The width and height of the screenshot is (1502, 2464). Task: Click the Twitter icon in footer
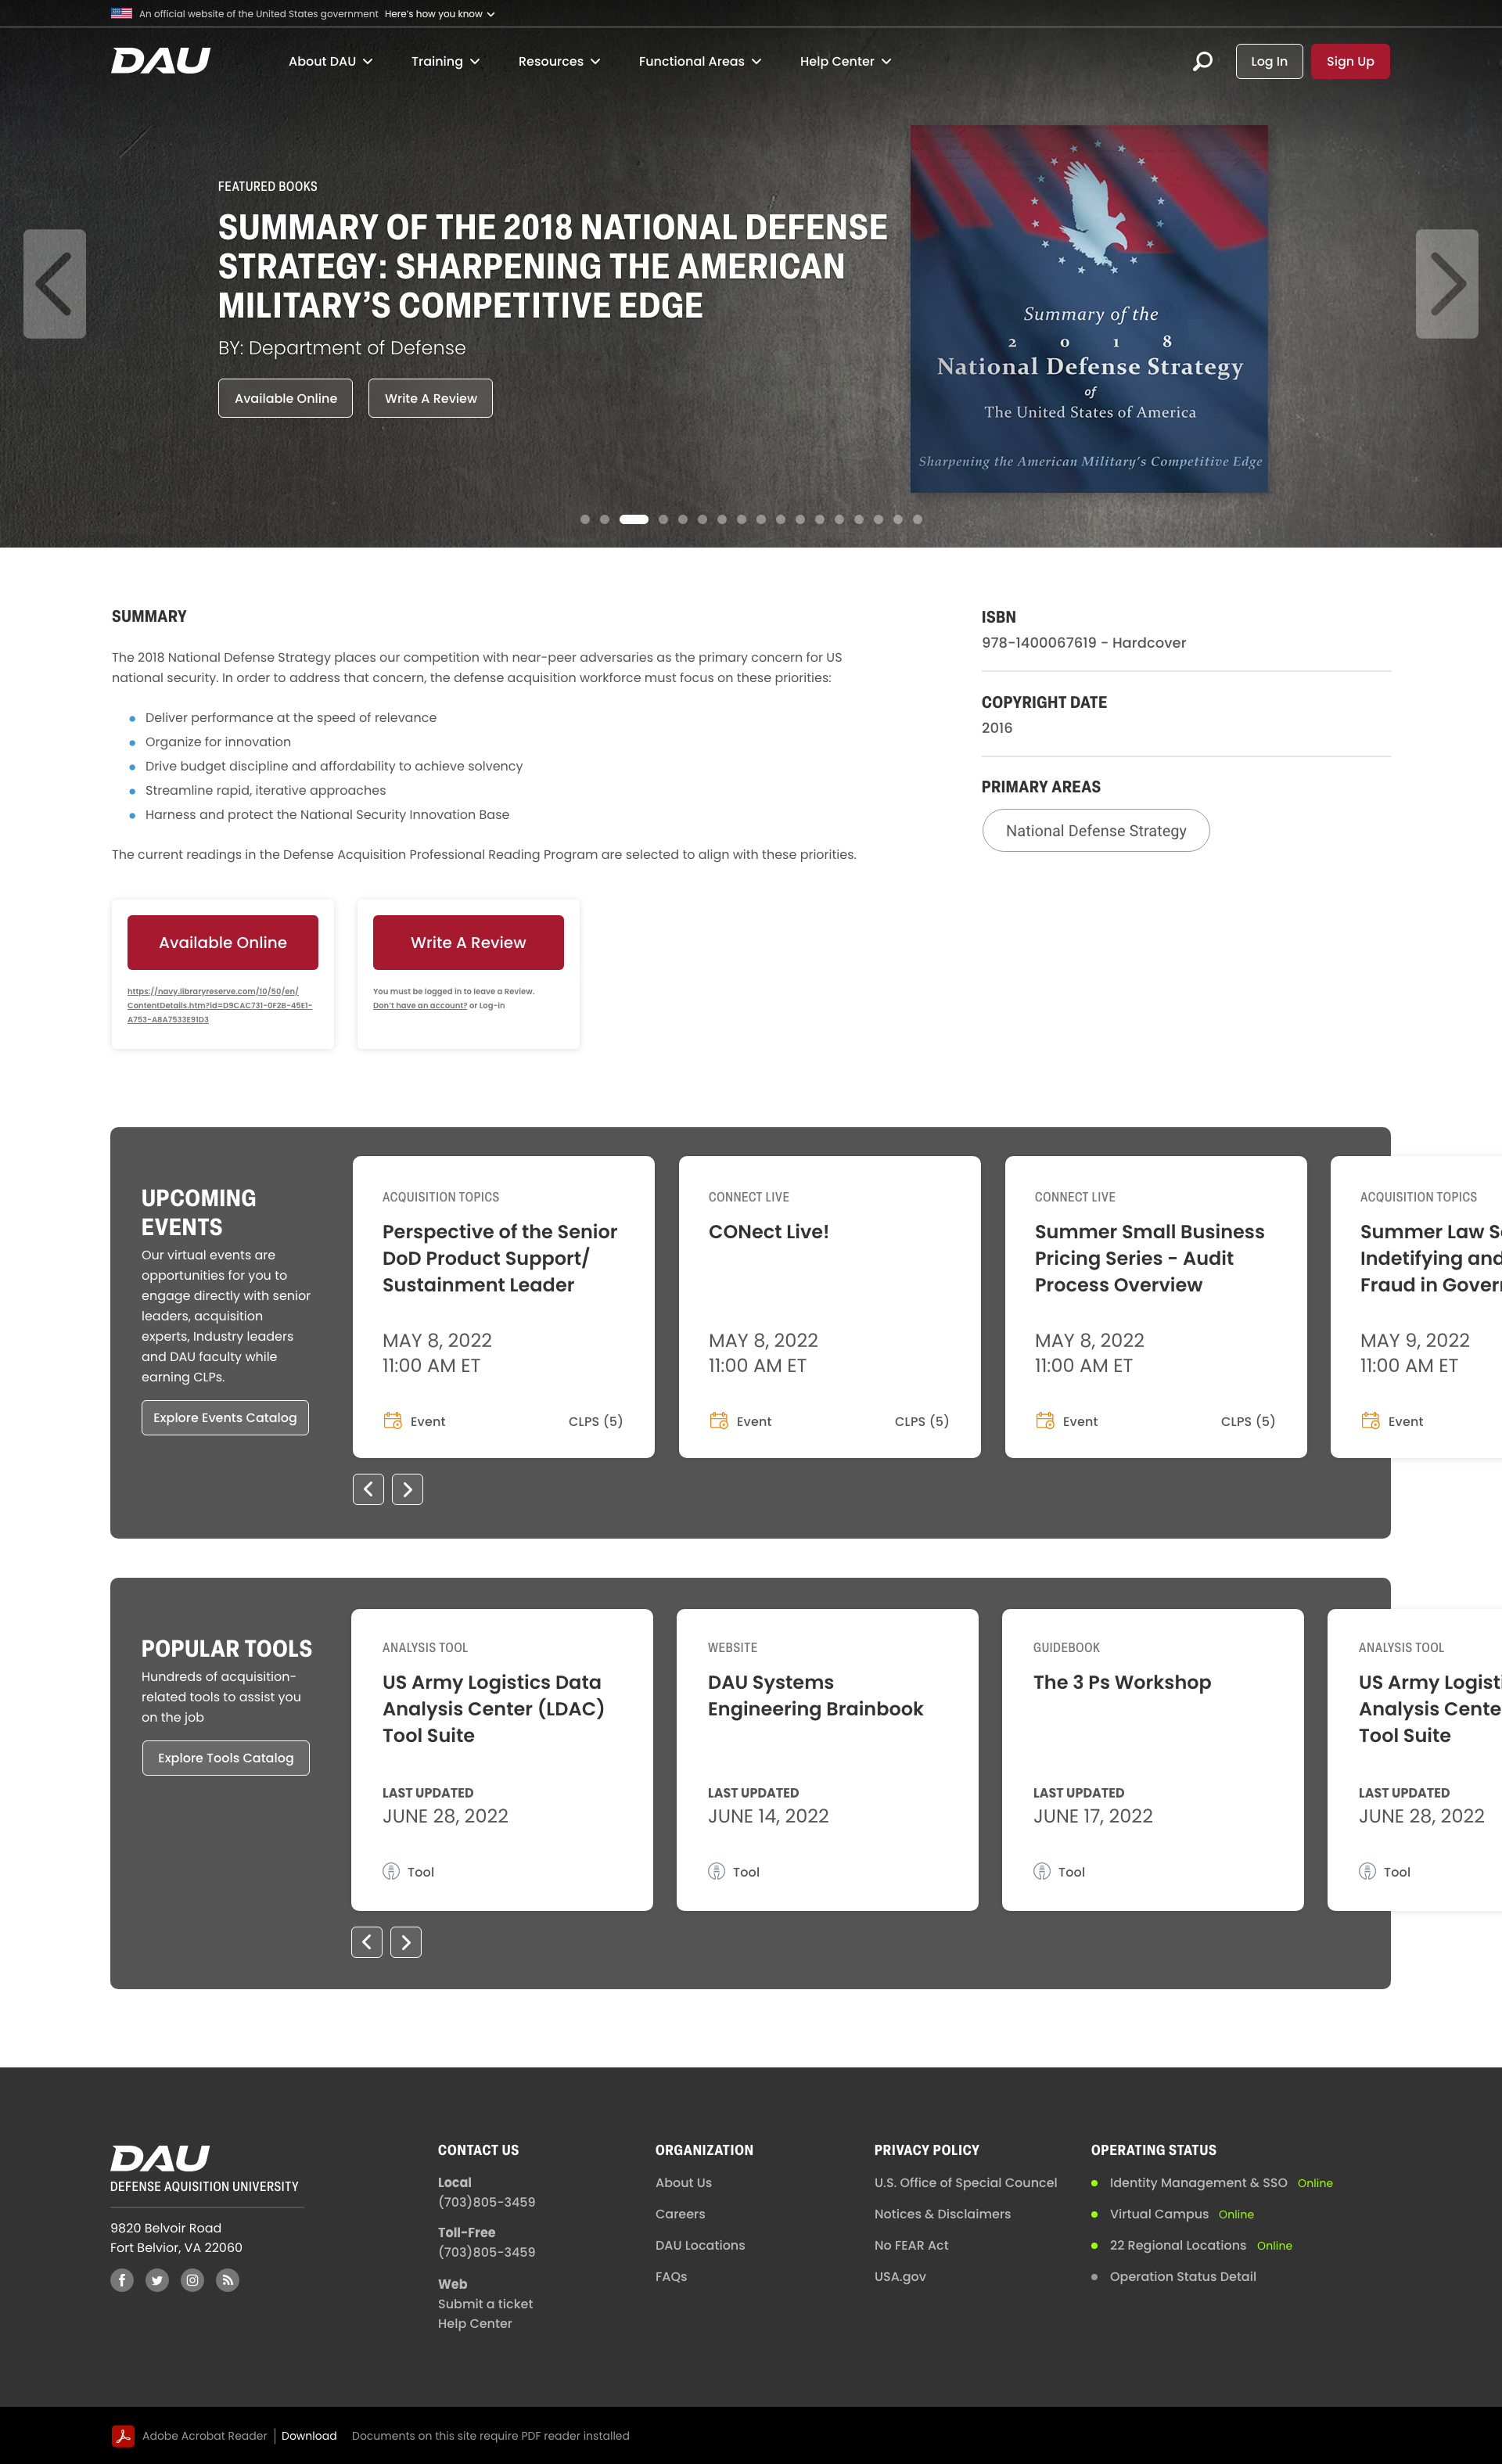[157, 2280]
